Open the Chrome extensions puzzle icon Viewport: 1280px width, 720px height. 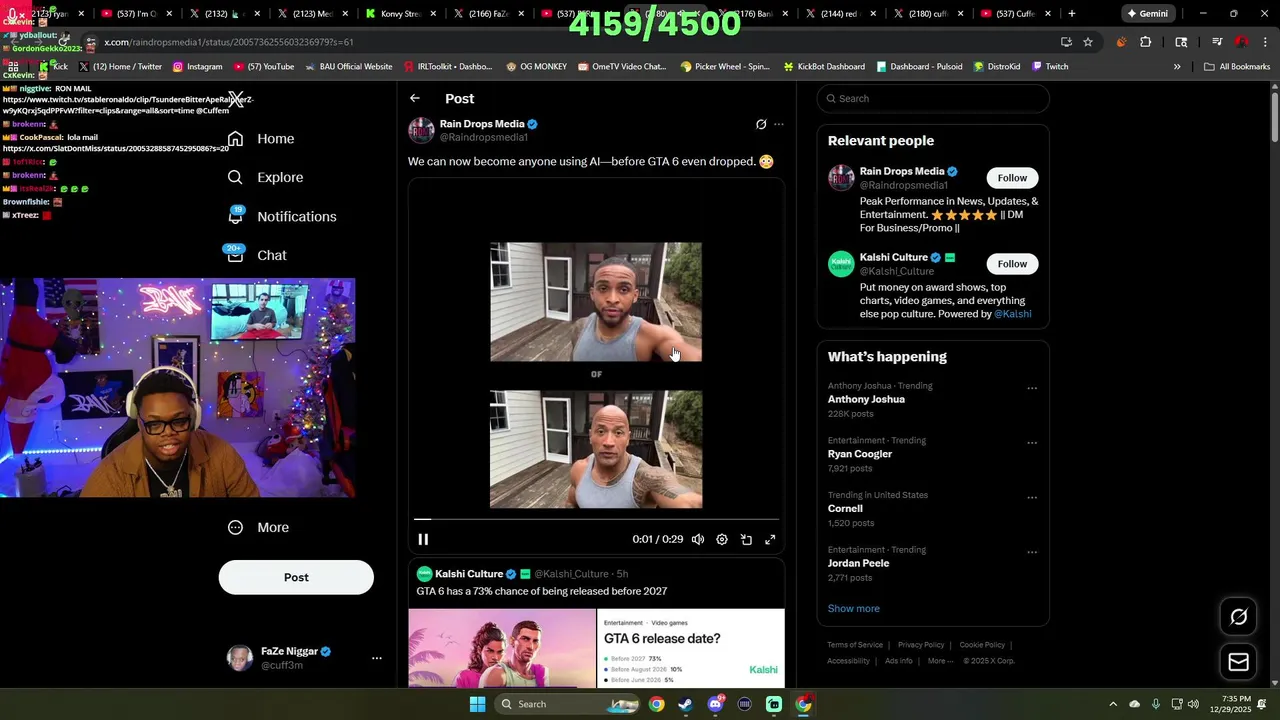tap(1145, 42)
